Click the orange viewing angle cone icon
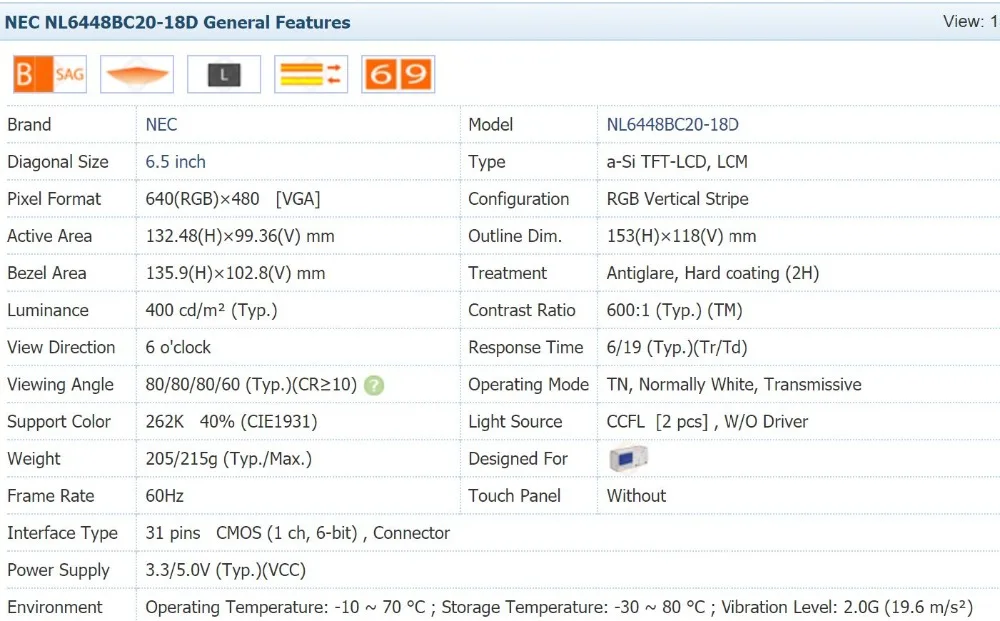Viewport: 1000px width, 621px height. tap(137, 75)
